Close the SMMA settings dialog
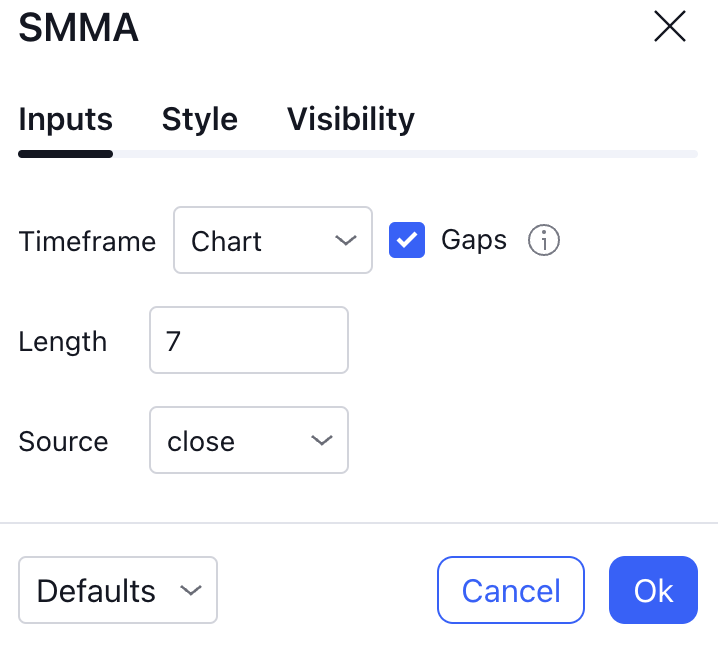 click(x=669, y=27)
